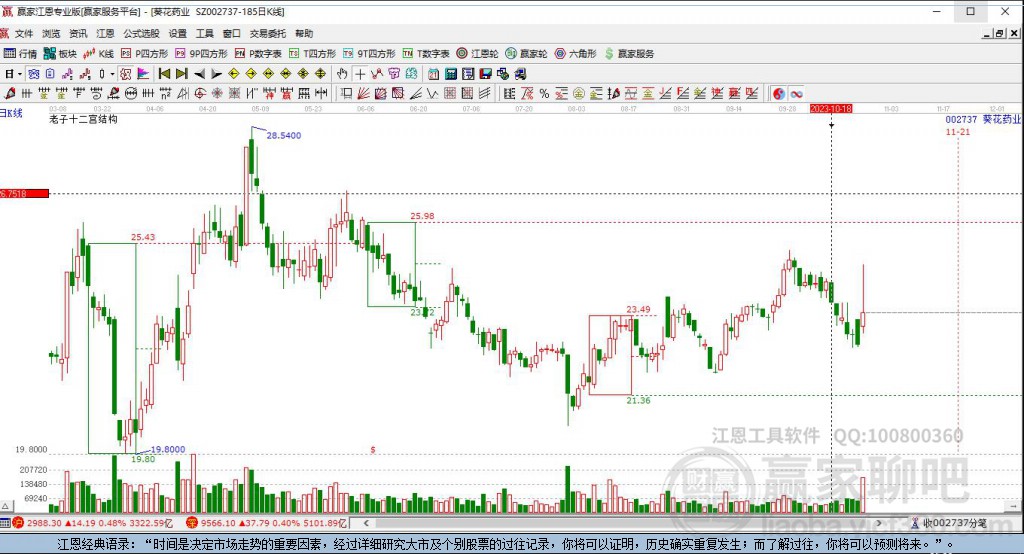This screenshot has height=554, width=1024.
Task: Open the 浏览 menu
Action: point(51,33)
